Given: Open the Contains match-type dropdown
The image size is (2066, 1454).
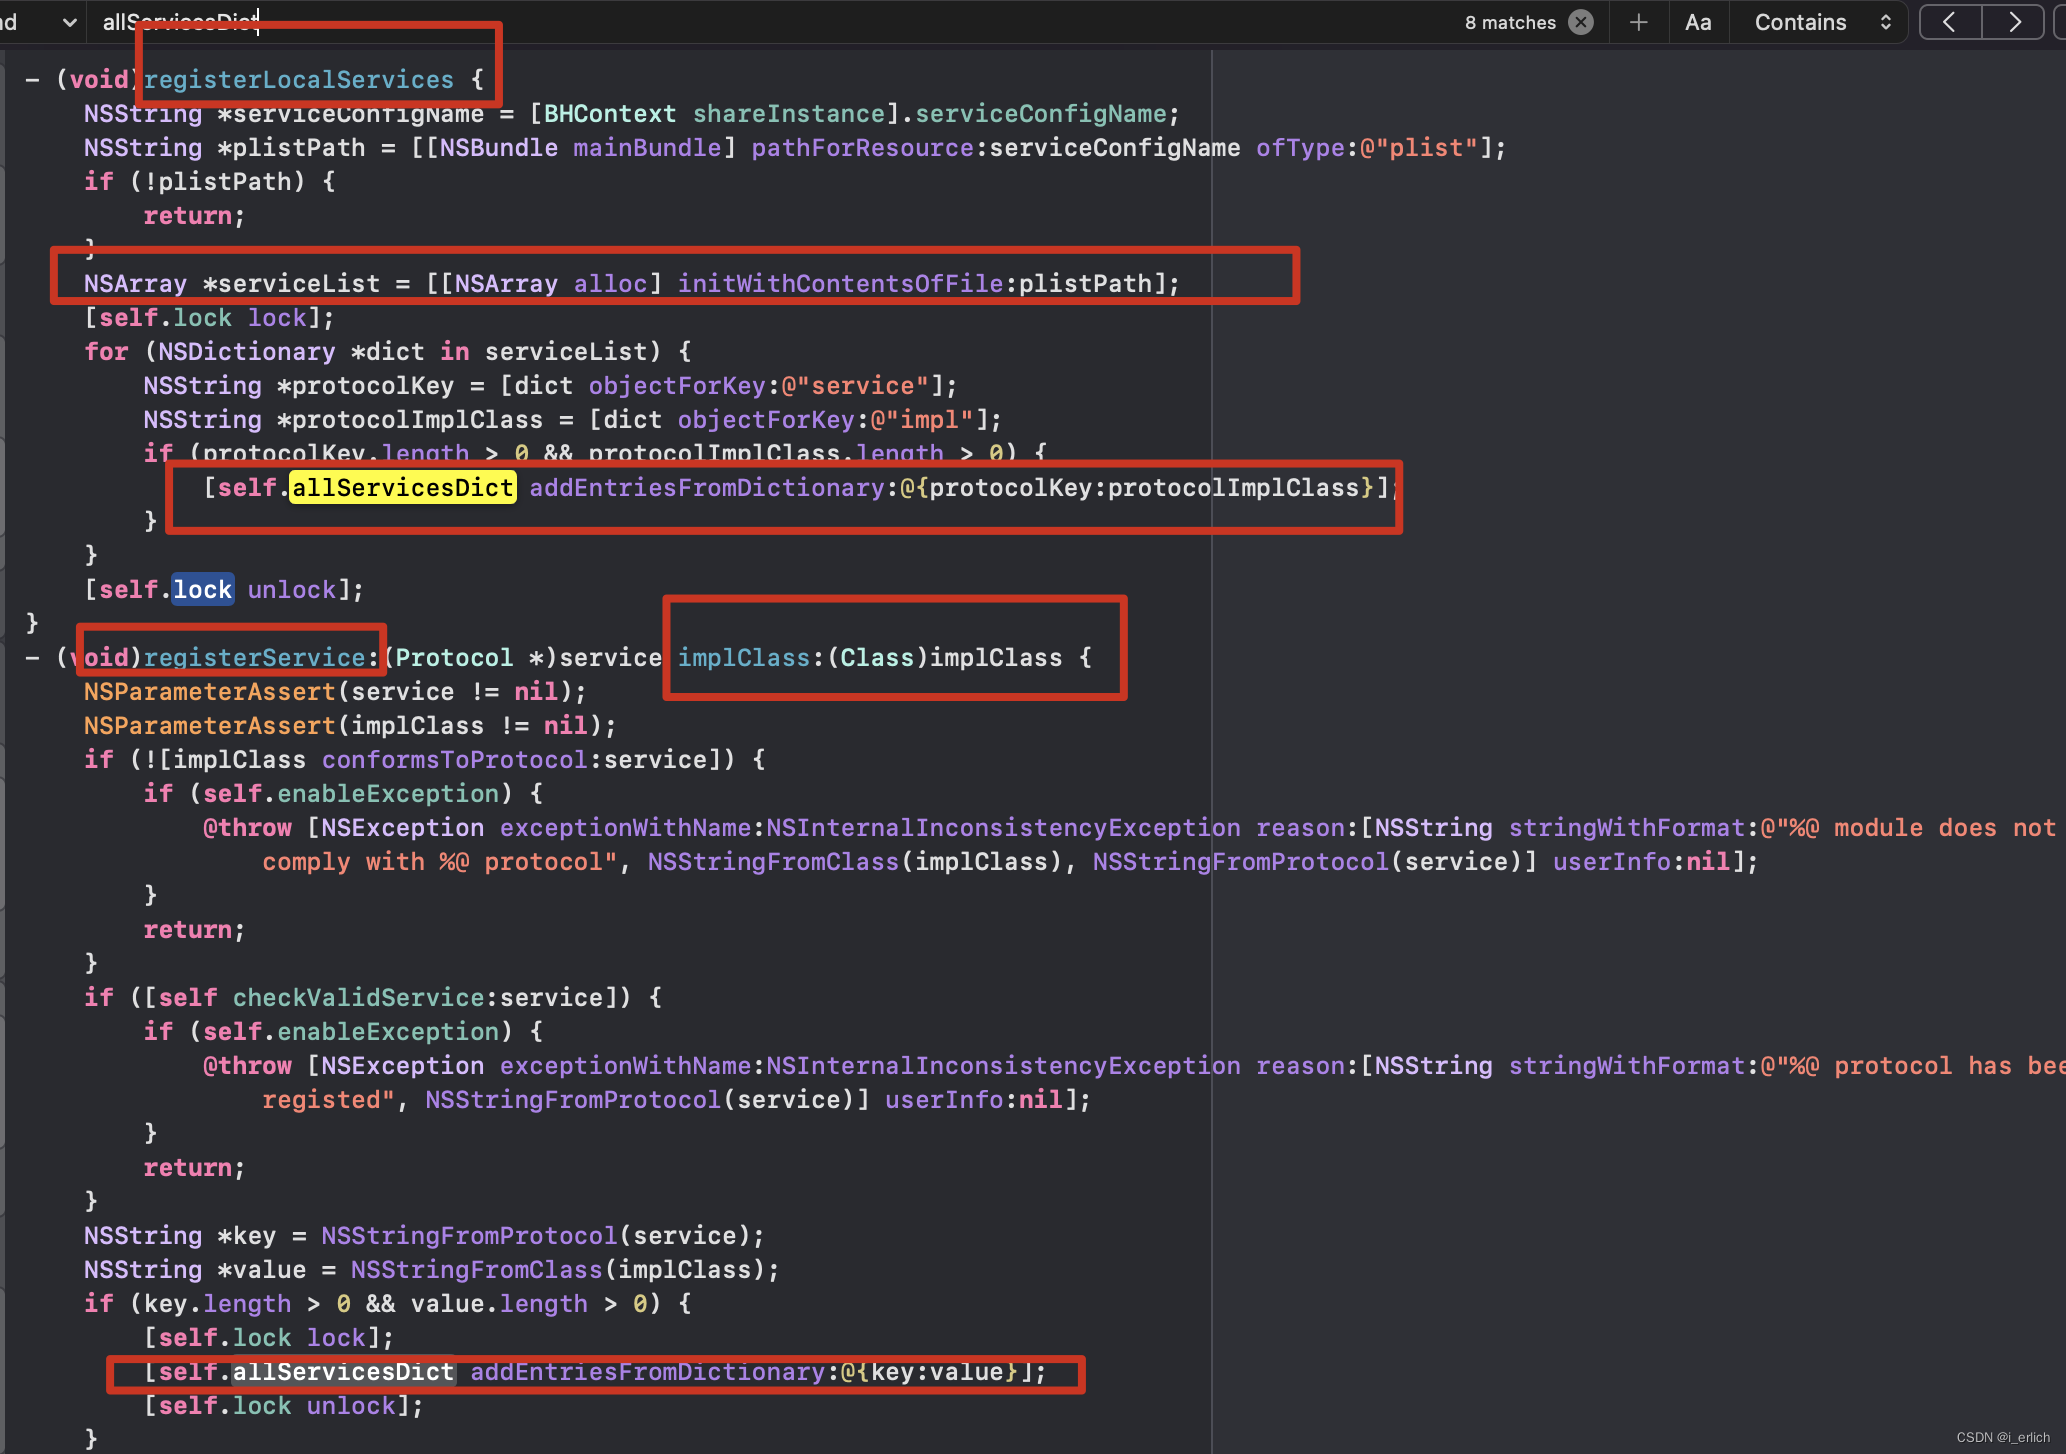Looking at the screenshot, I should pyautogui.click(x=1822, y=22).
